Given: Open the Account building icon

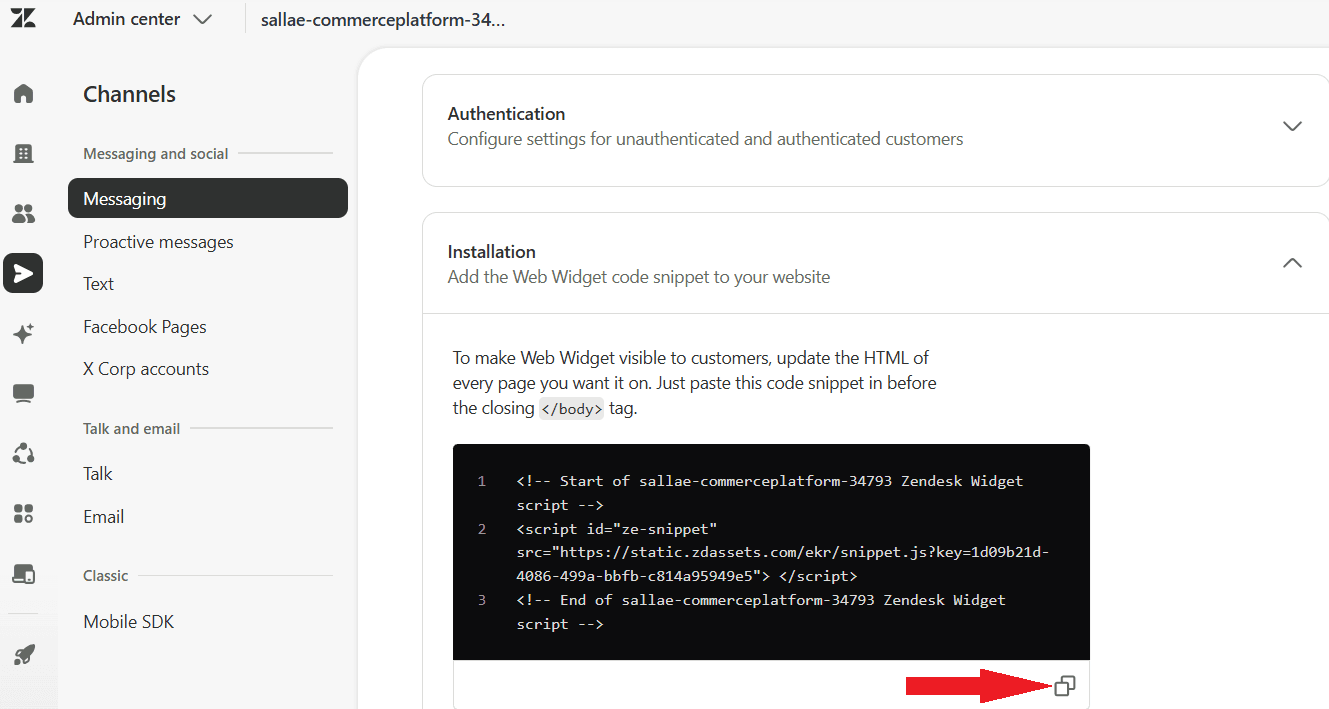Looking at the screenshot, I should pos(23,153).
